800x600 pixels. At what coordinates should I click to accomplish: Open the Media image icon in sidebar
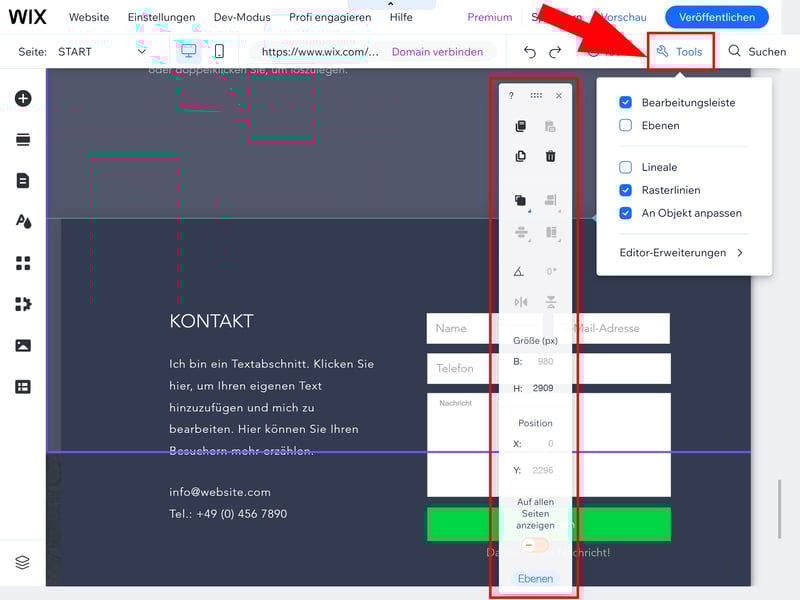point(23,346)
